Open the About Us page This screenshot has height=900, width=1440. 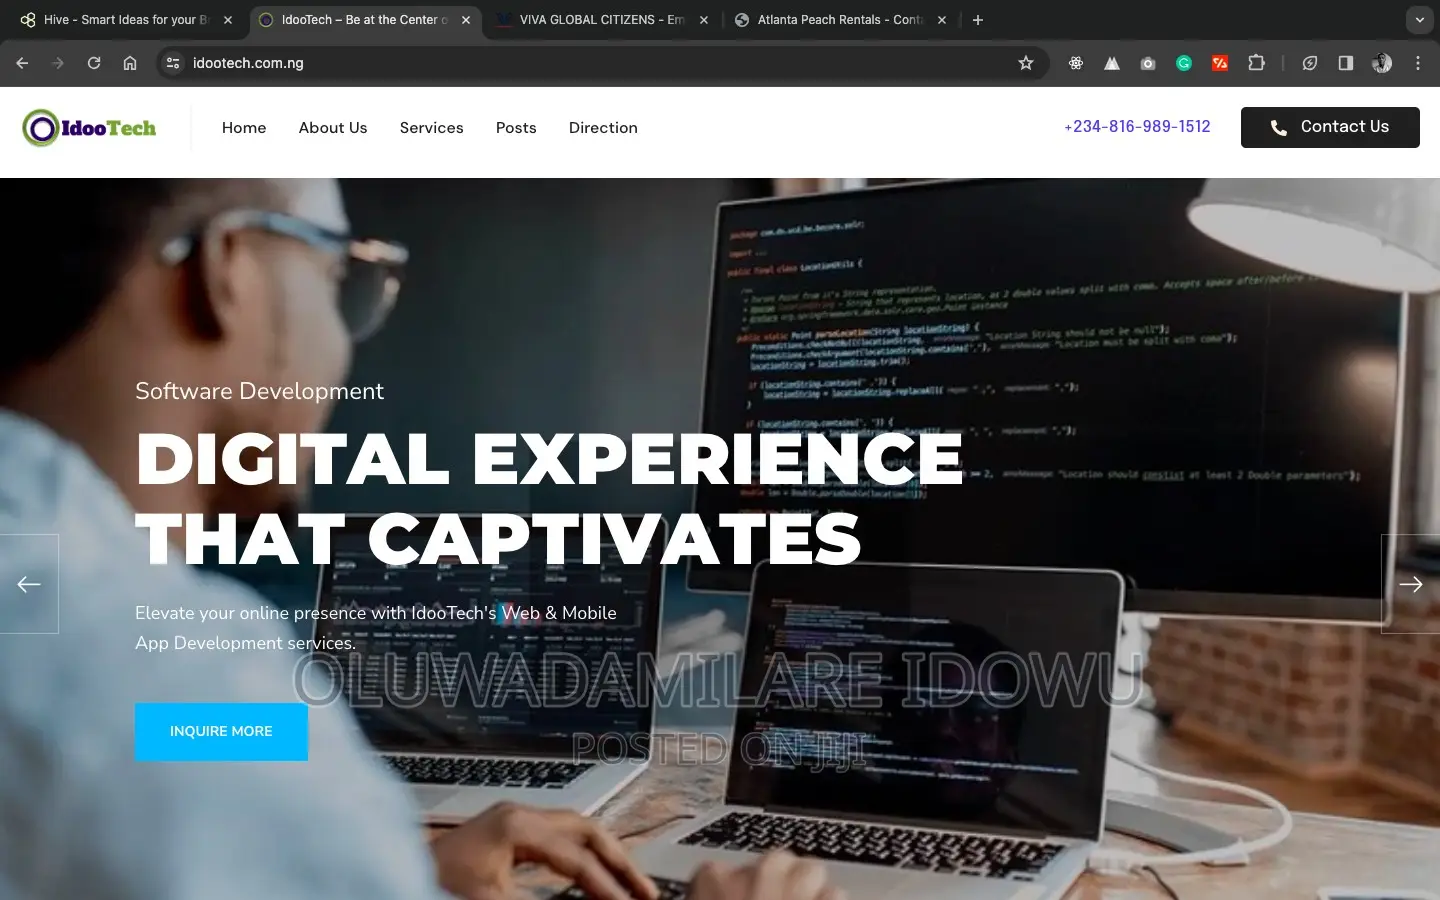(333, 128)
